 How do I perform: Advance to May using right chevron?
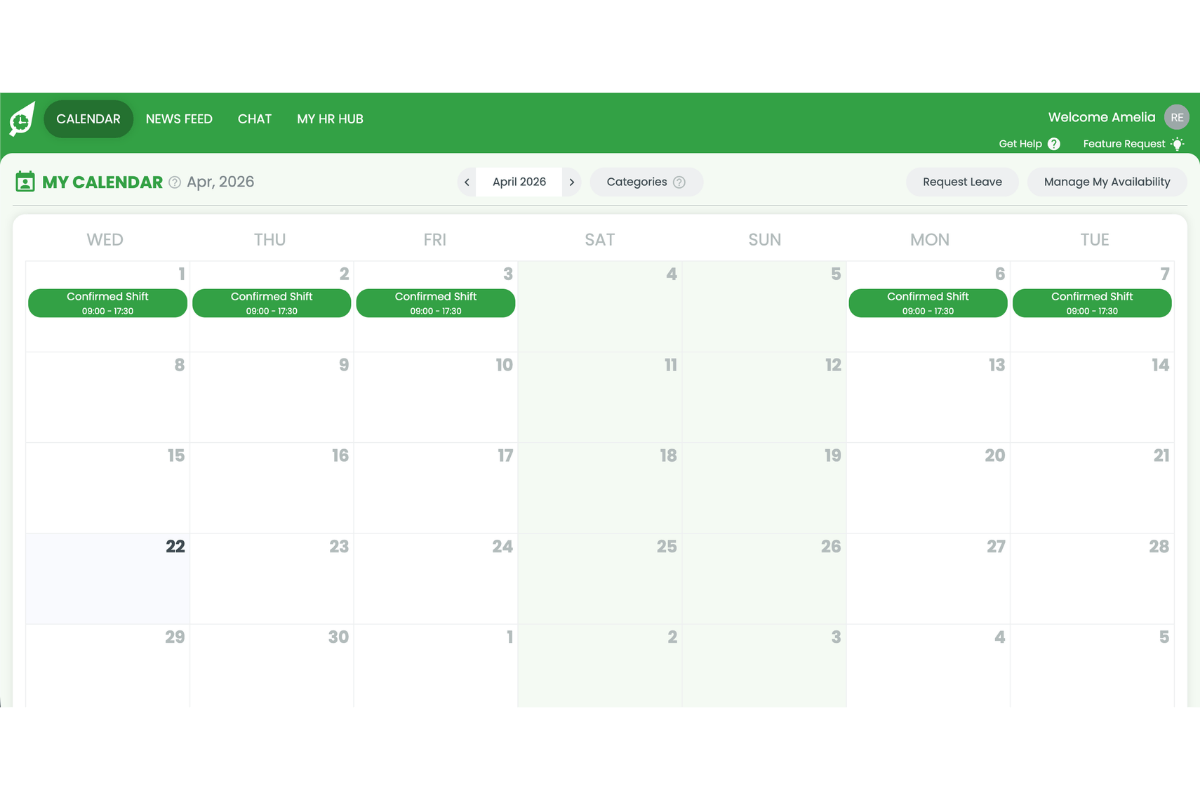(x=571, y=182)
